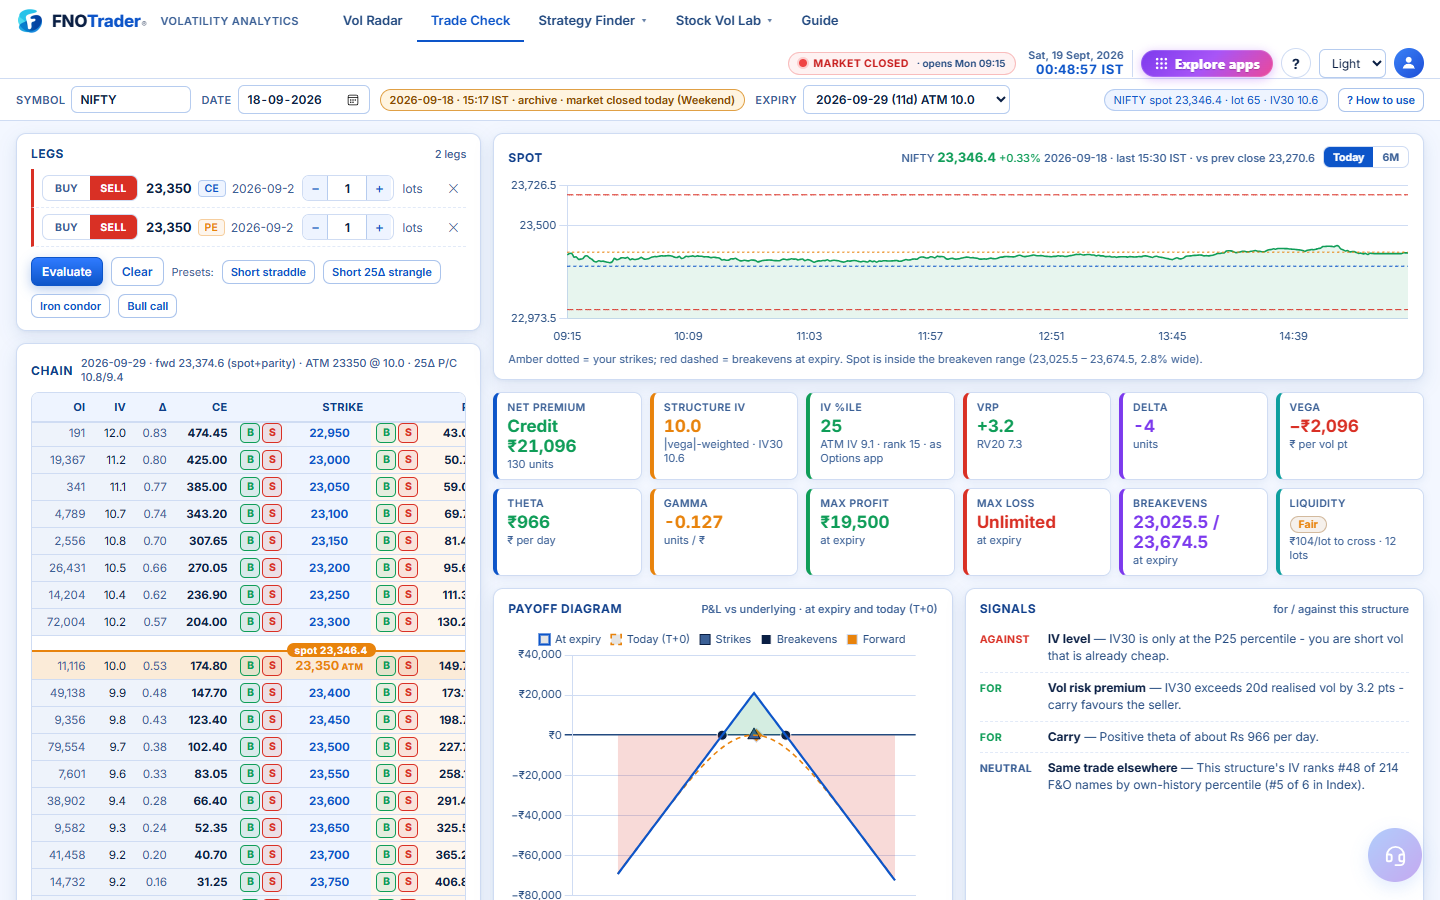
Task: Click the Breakevens metric card
Action: (1193, 532)
